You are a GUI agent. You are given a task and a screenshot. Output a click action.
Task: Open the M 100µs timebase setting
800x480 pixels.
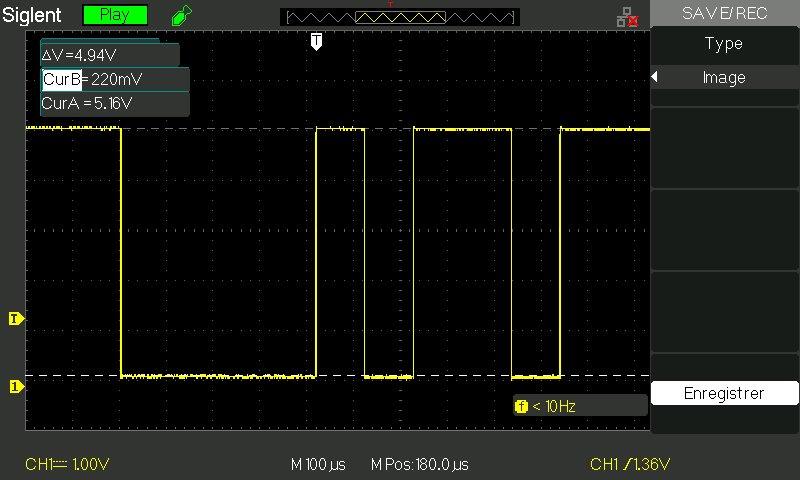pos(318,465)
